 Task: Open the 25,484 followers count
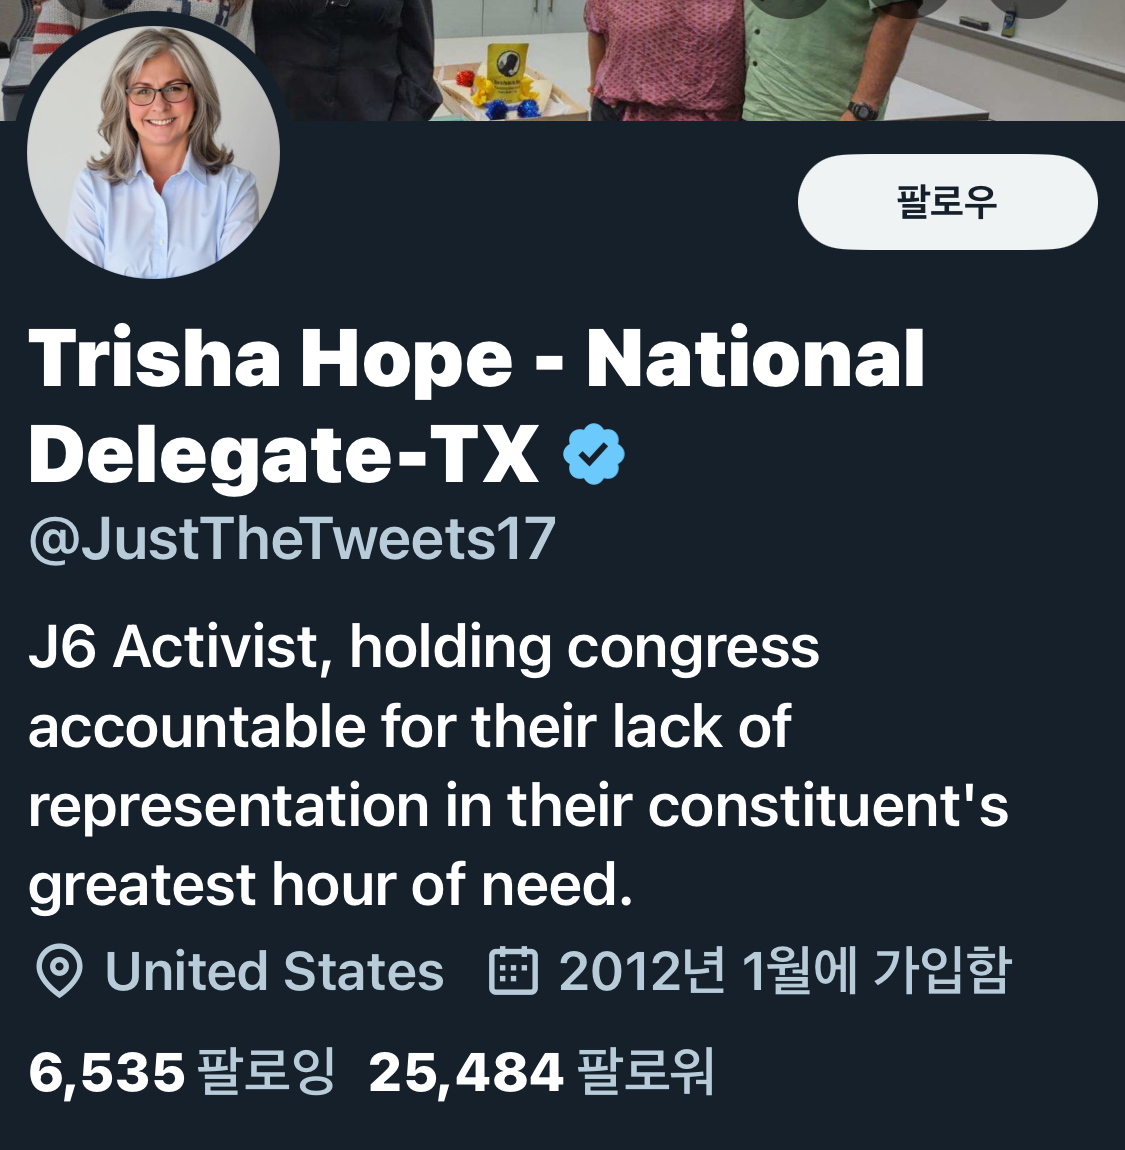tap(466, 1072)
